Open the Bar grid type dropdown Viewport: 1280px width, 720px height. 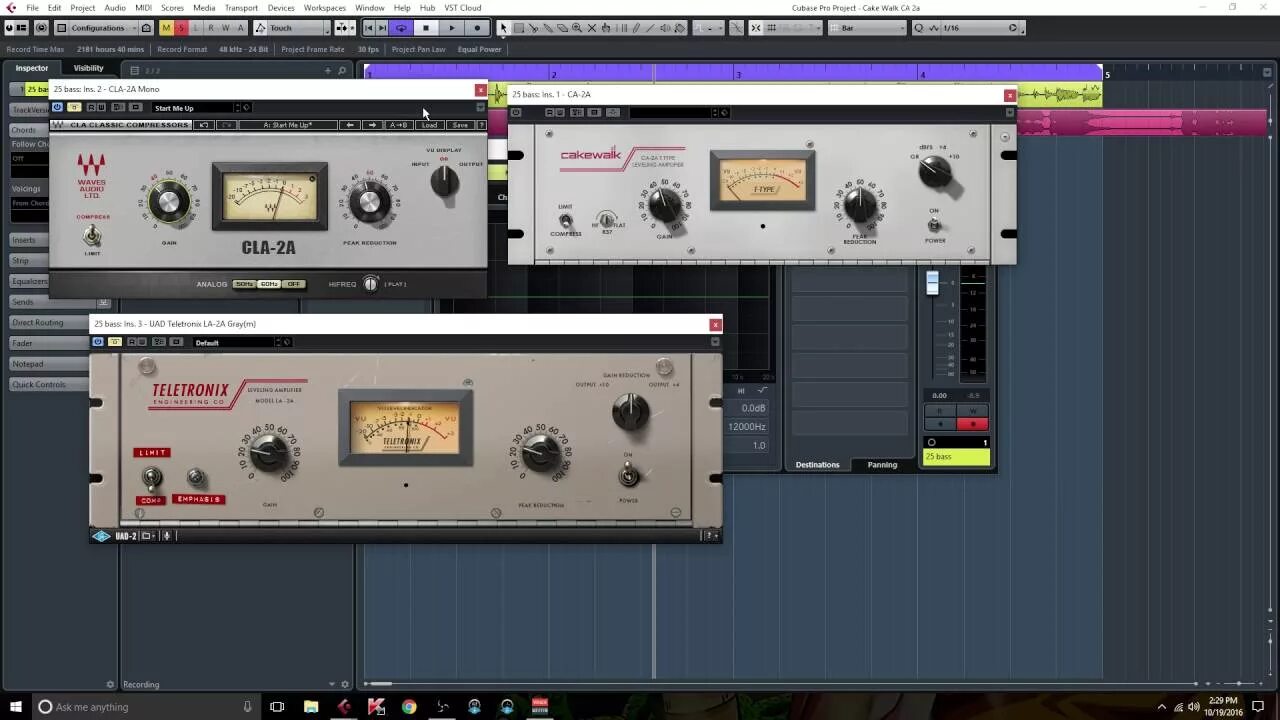pyautogui.click(x=866, y=28)
